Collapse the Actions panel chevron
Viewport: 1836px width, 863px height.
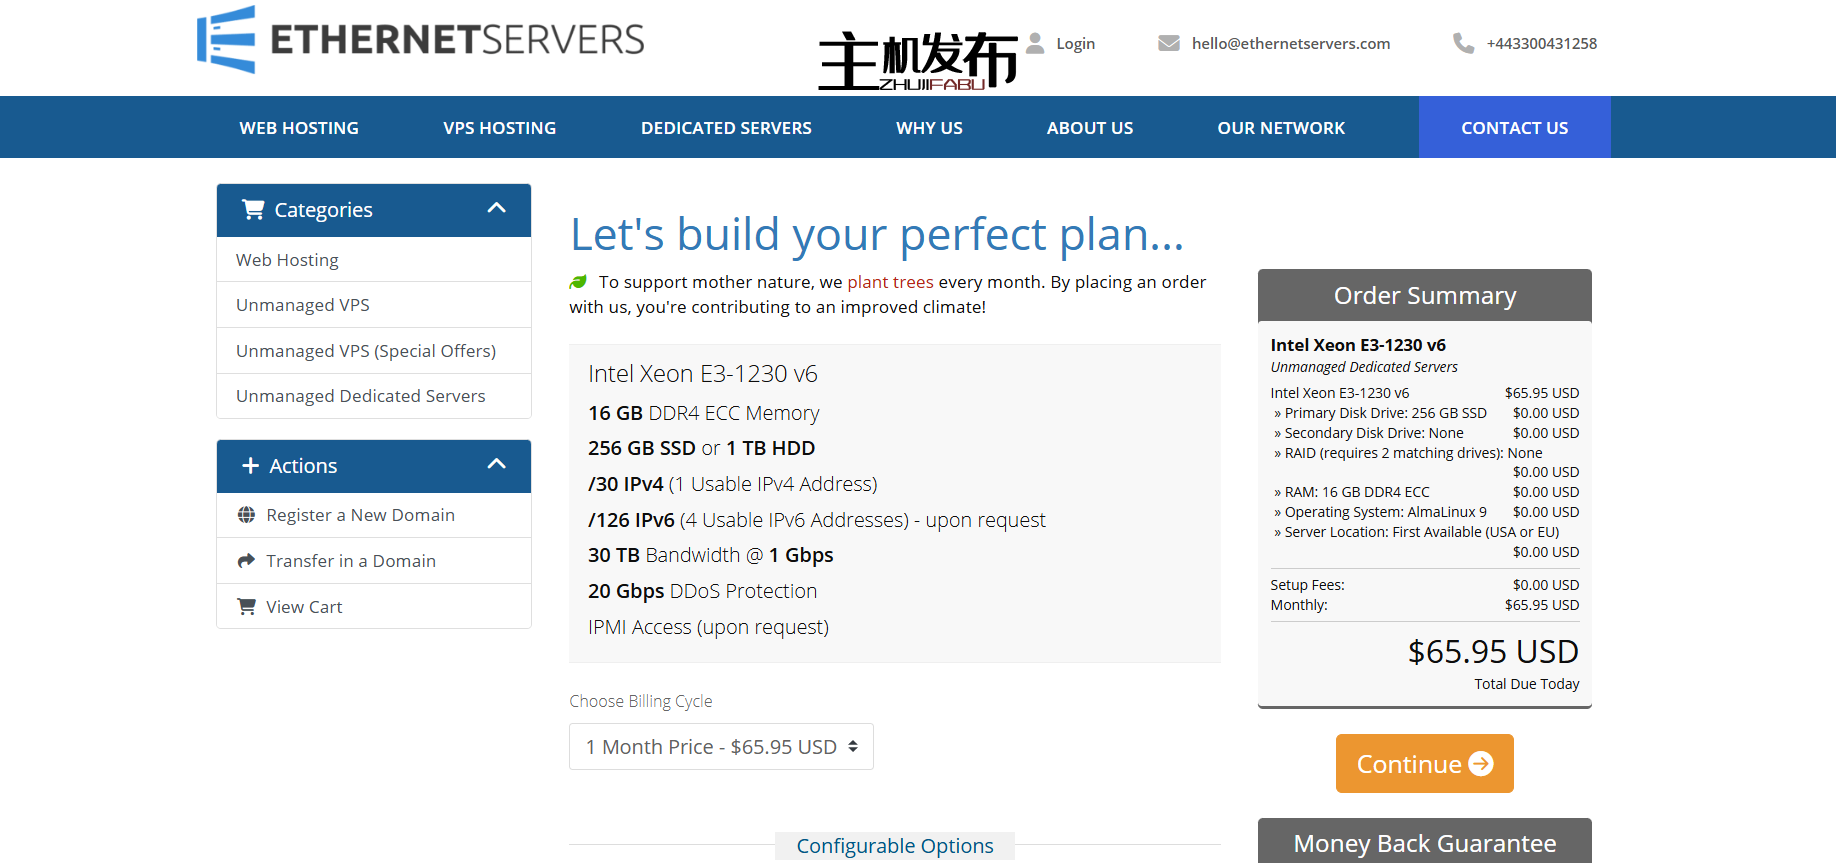(x=496, y=465)
